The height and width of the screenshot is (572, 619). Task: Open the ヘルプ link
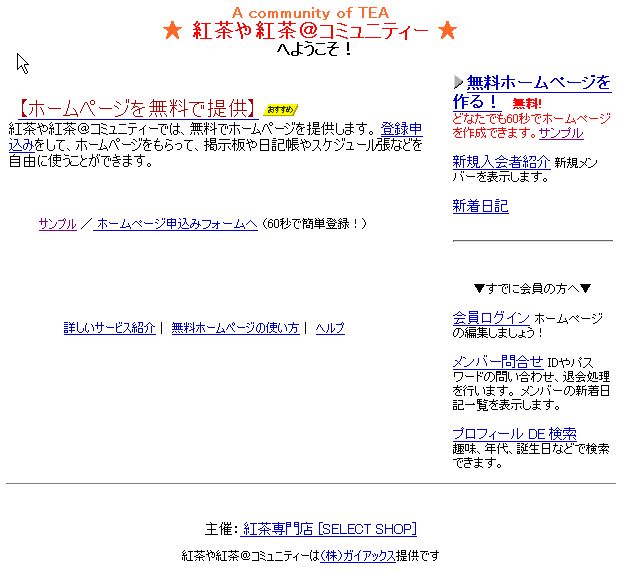(330, 328)
